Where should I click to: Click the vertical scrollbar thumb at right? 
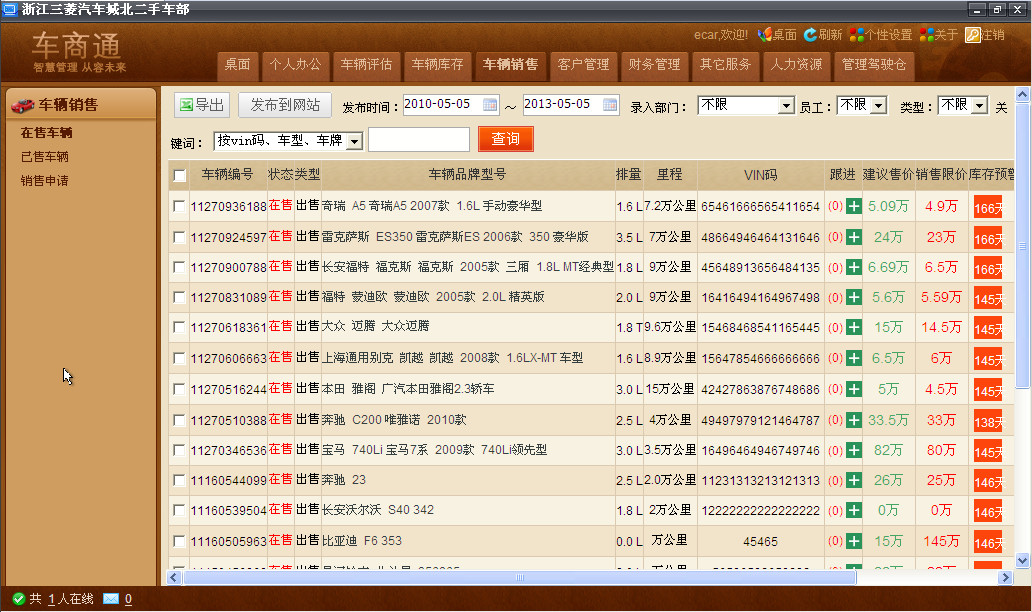click(1022, 247)
